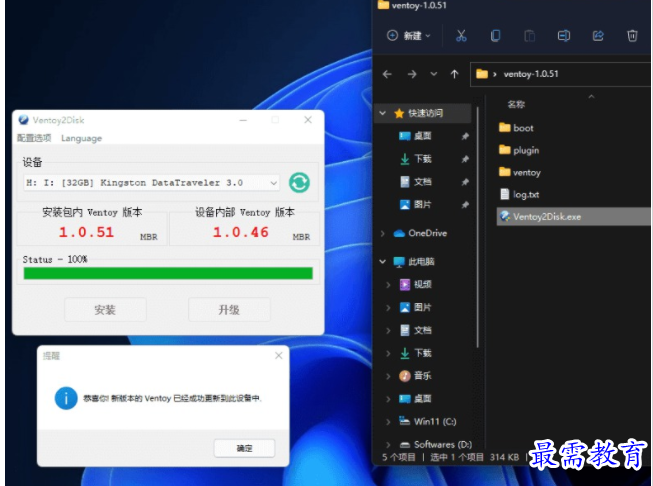Image resolution: width=653 pixels, height=486 pixels.
Task: Click the Ventoy2Disk title bar app icon
Action: [24, 120]
